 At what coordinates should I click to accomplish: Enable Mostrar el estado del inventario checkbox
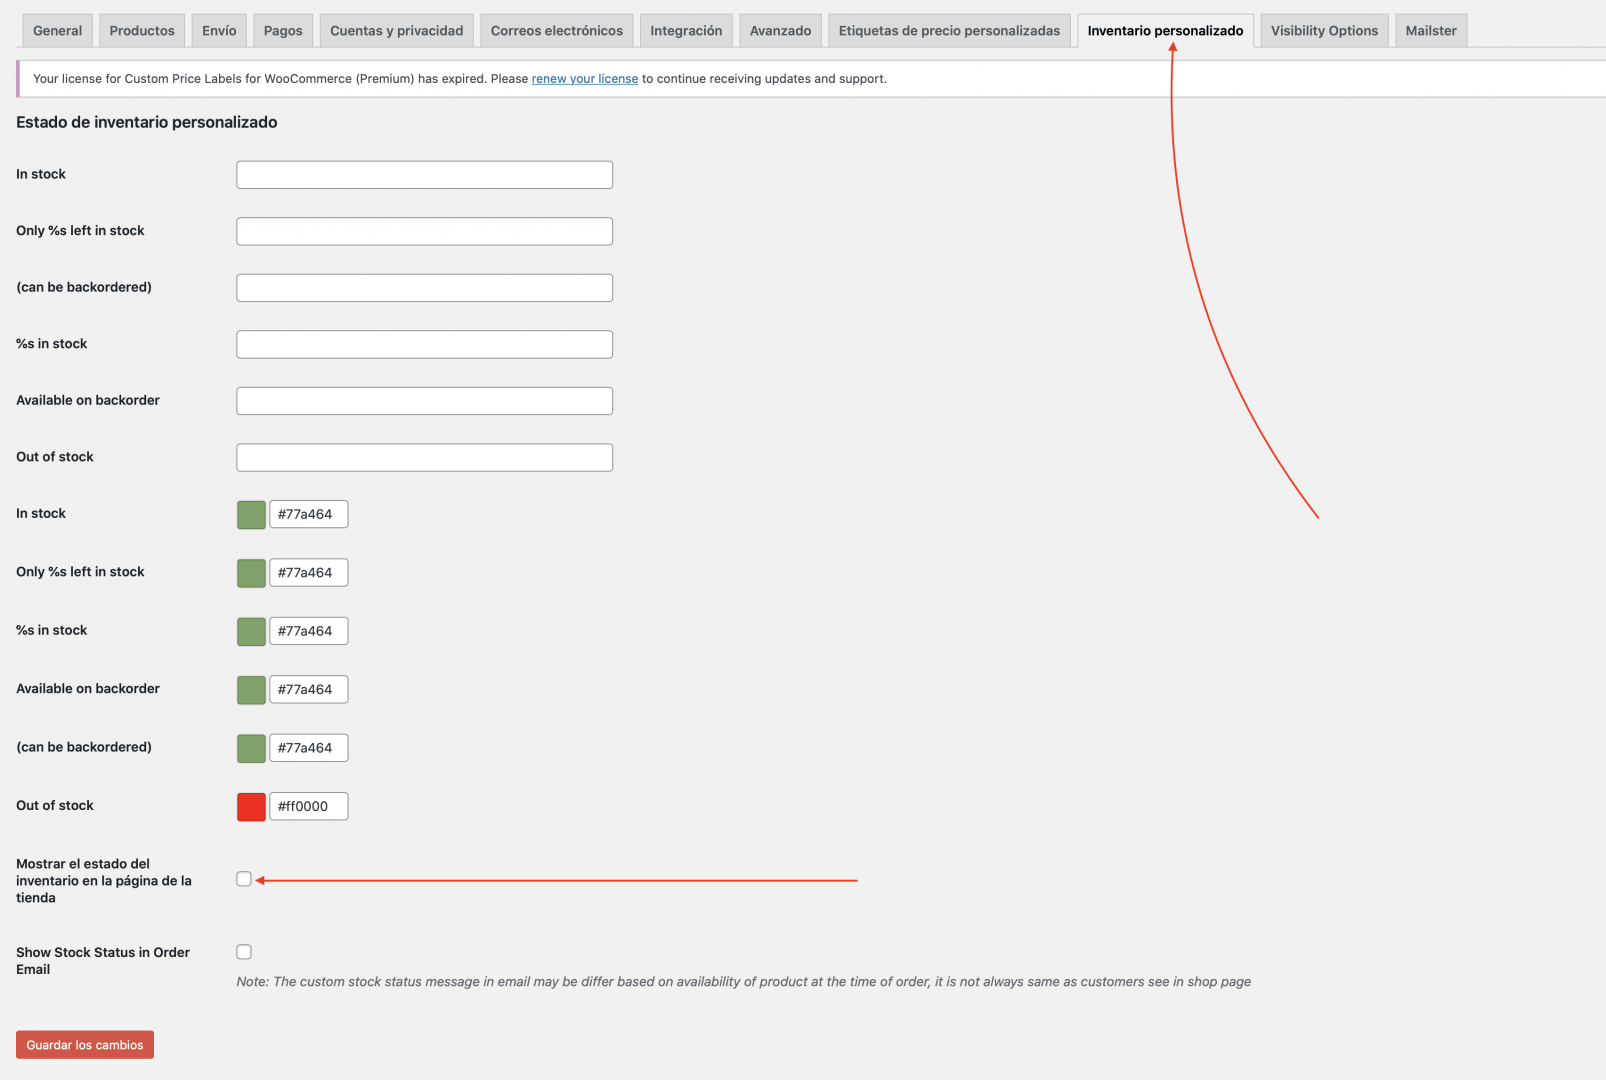coord(244,879)
